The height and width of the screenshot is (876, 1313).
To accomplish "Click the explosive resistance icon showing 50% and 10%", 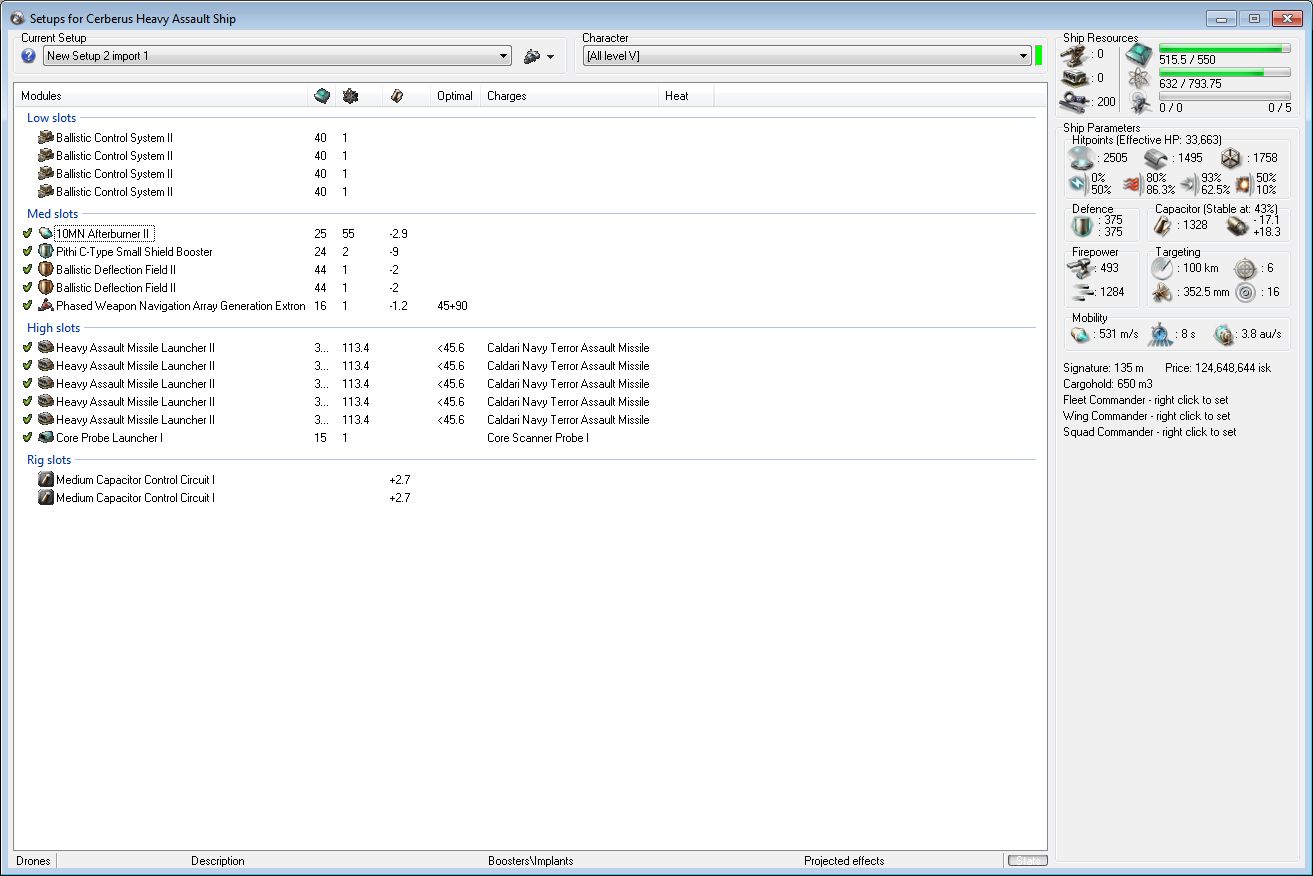I will pos(1244,184).
